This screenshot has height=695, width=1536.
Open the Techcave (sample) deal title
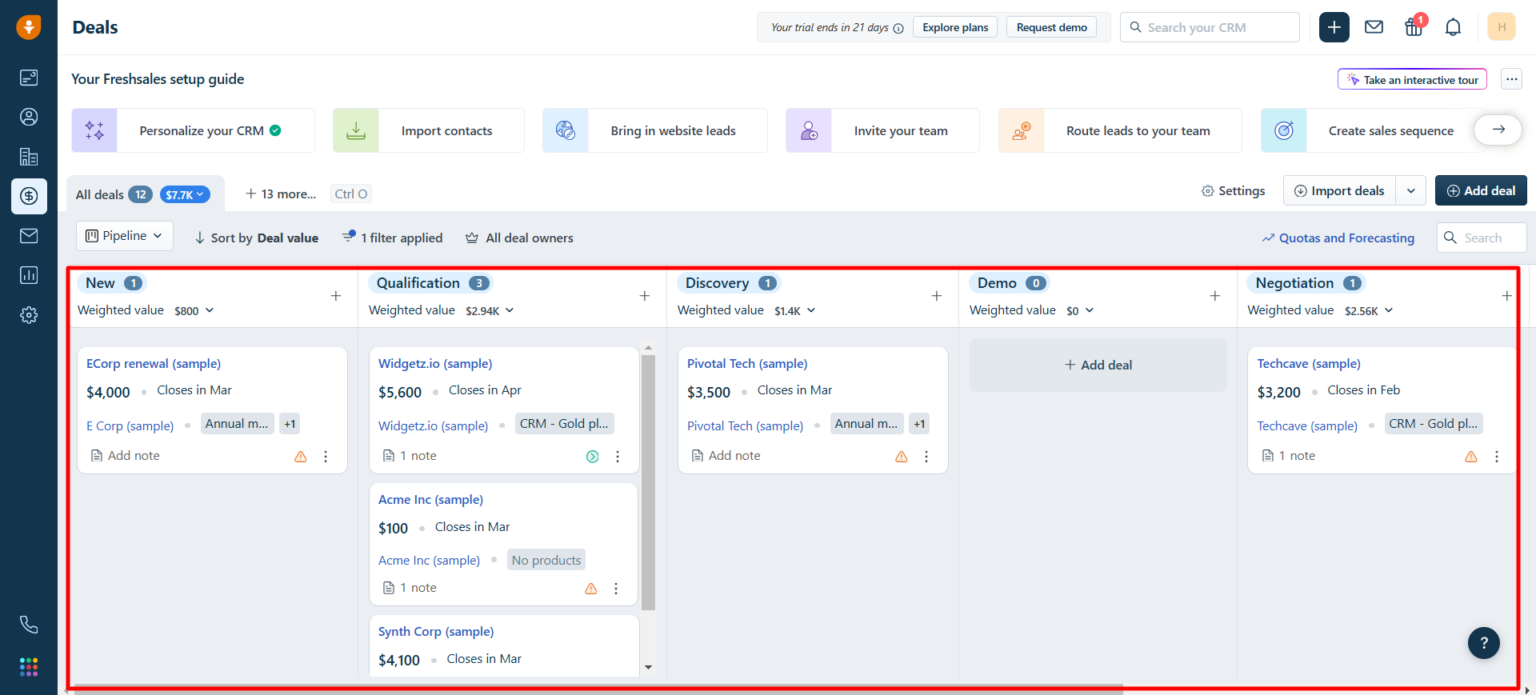tap(1309, 364)
